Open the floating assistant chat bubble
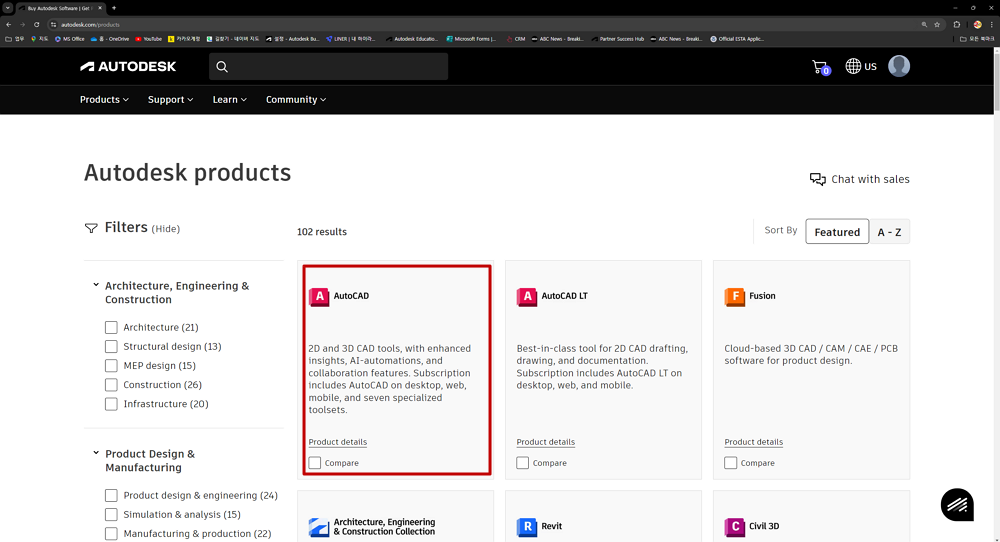The height and width of the screenshot is (542, 1000). point(957,504)
